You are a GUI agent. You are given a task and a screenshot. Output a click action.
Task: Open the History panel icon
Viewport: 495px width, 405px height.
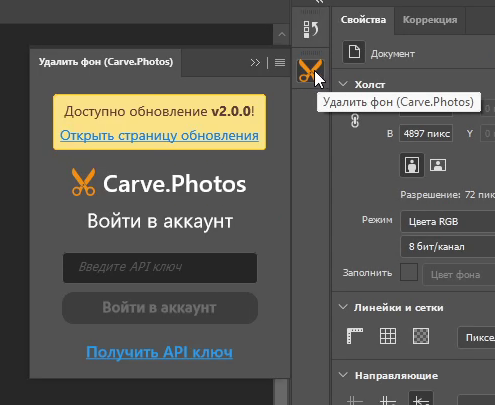311,29
